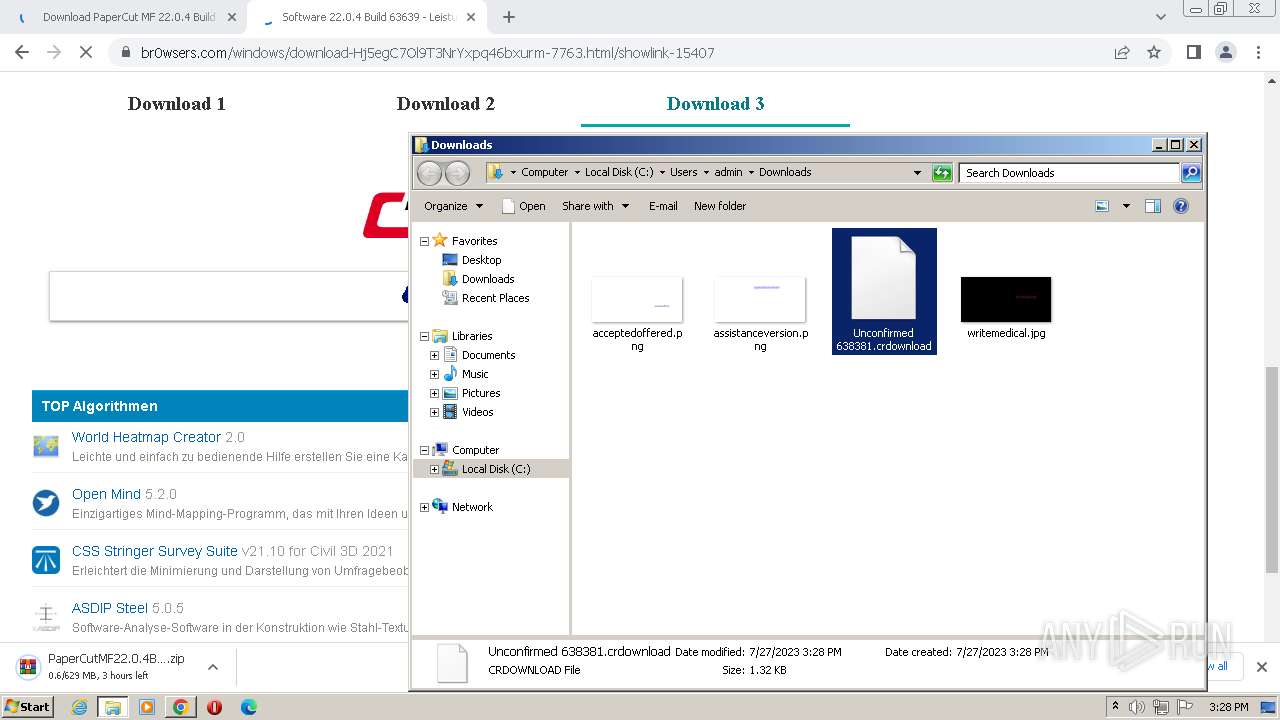Click Chrome icon in taskbar
This screenshot has height=720, width=1280.
click(181, 707)
